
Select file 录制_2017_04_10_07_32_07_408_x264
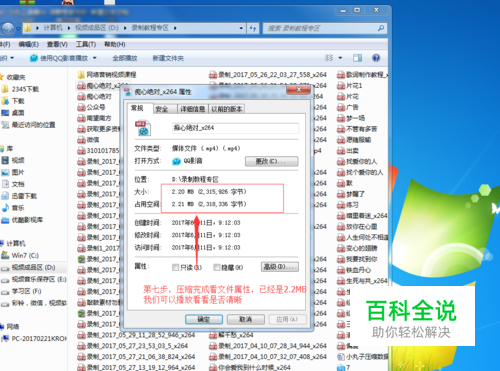268,357
